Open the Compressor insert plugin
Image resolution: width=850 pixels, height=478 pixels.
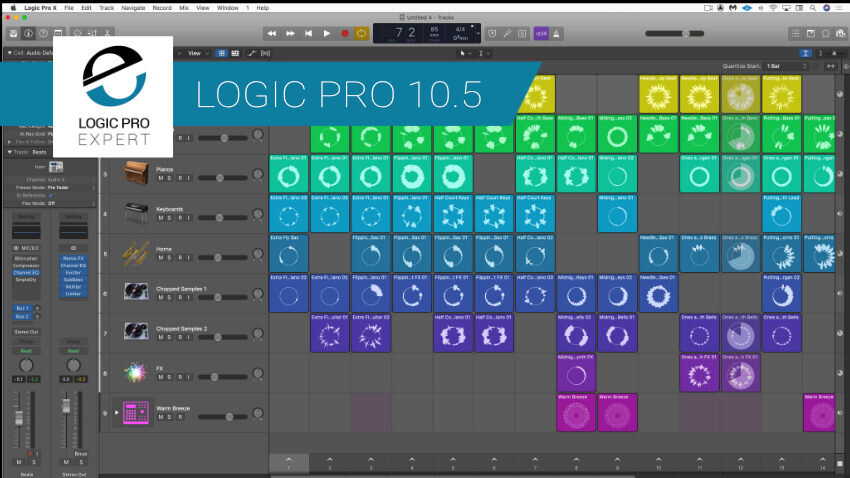click(26, 266)
